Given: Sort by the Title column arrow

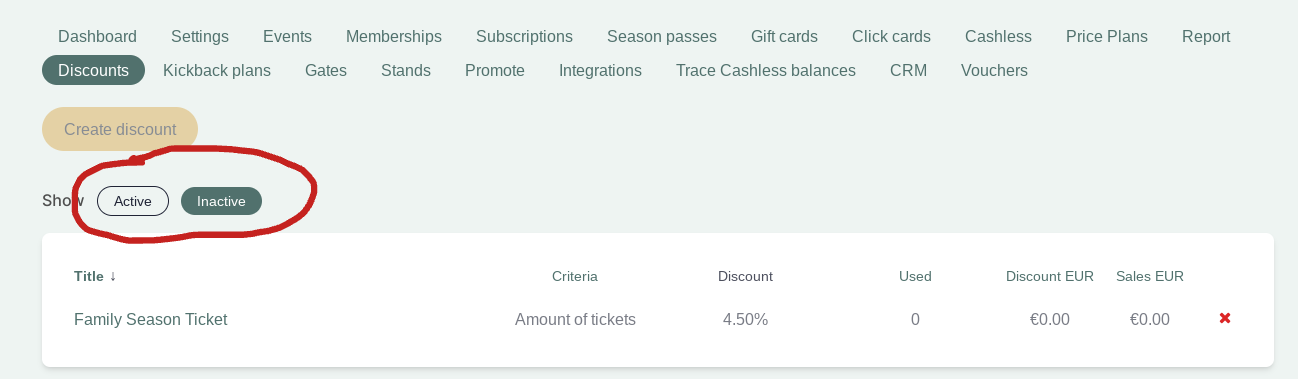Looking at the screenshot, I should [x=113, y=276].
